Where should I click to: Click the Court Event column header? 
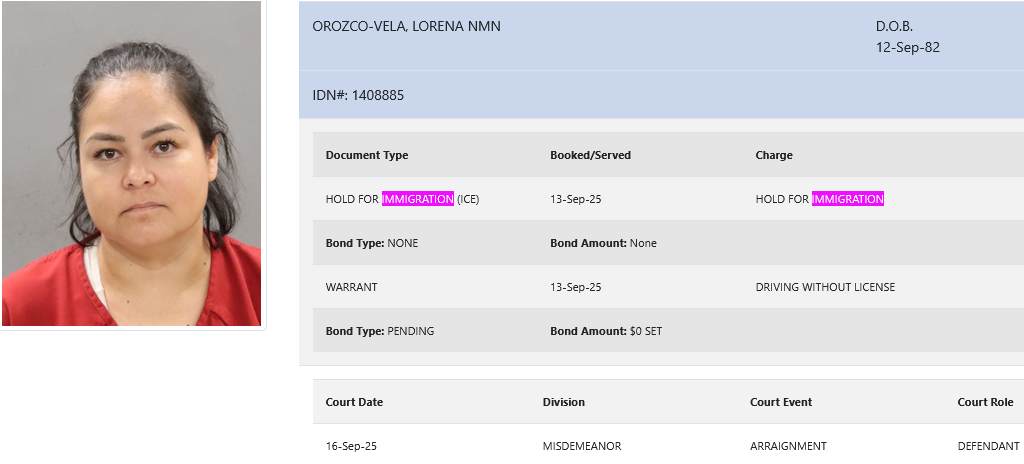tap(781, 403)
